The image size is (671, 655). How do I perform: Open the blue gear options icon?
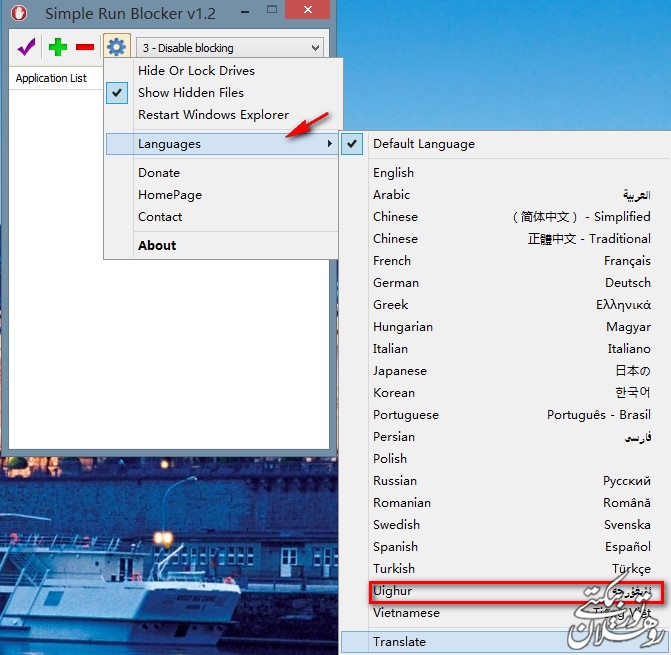pos(116,47)
